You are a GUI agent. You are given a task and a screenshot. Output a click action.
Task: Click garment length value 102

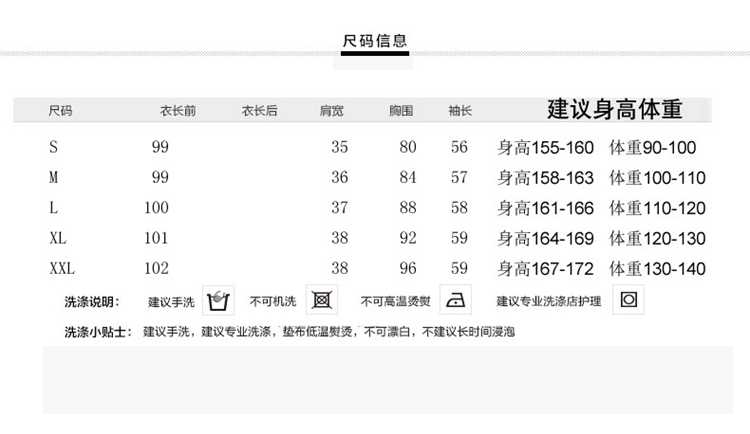[156, 268]
